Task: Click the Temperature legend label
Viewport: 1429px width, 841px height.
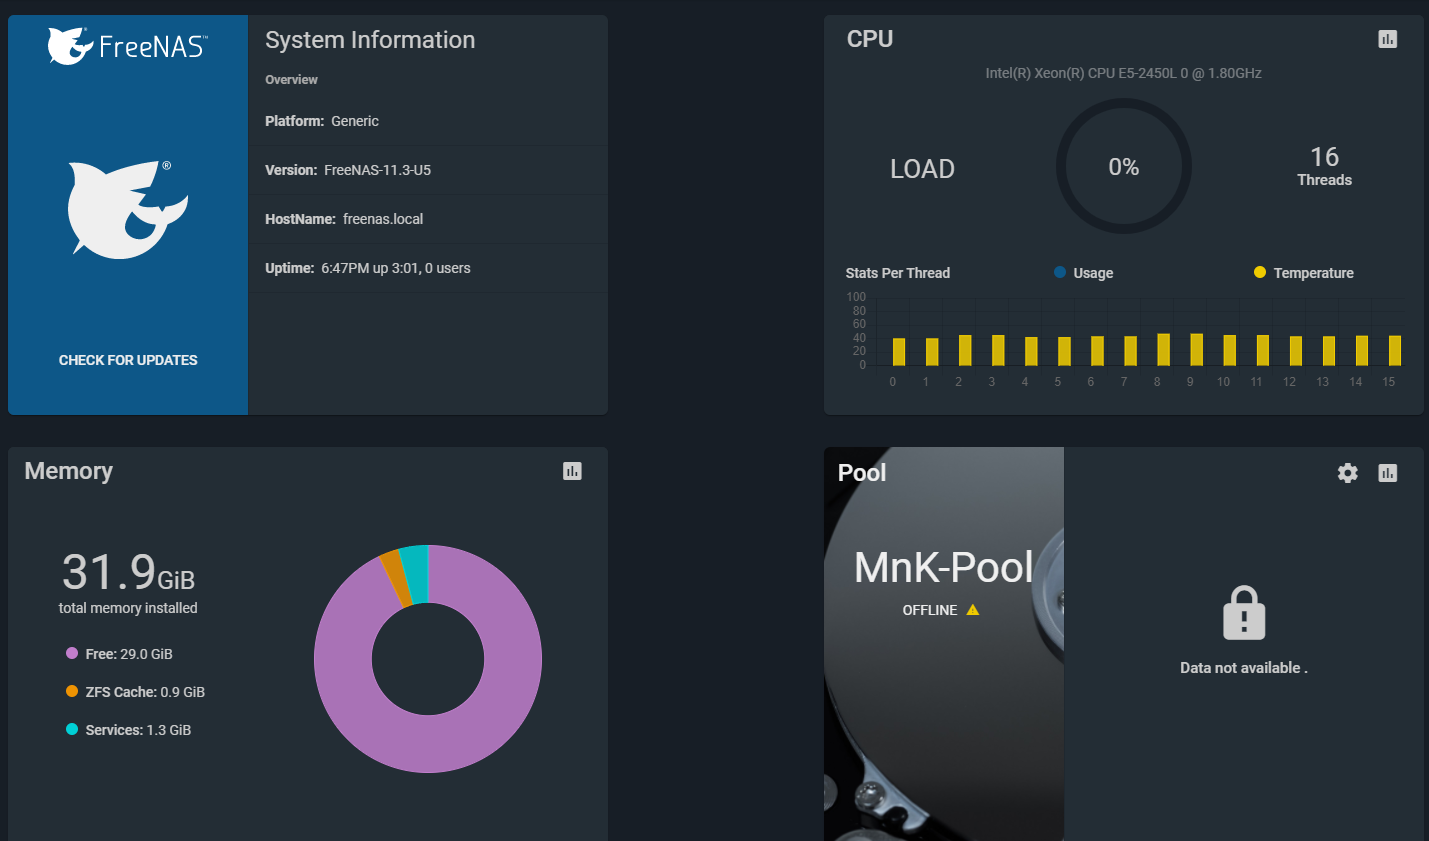Action: point(1314,273)
